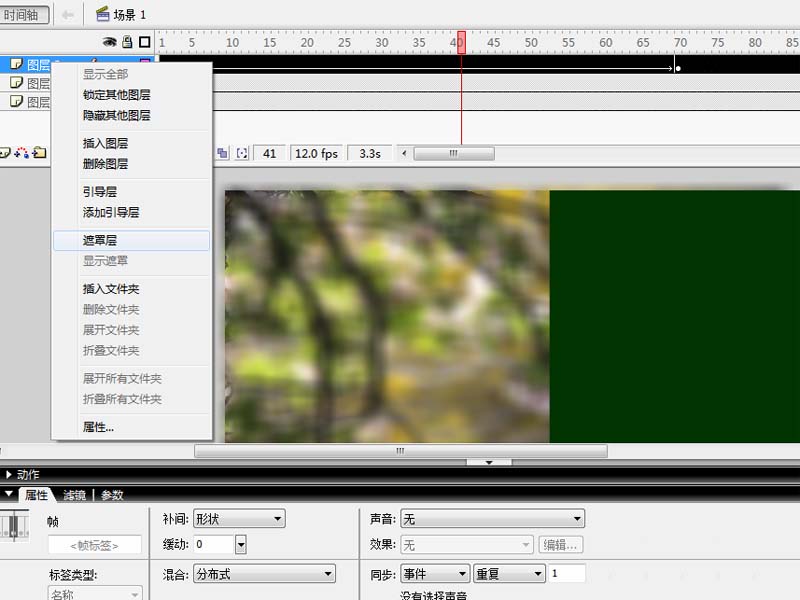800x600 pixels.
Task: Click the back arrow beside the scene name
Action: tap(68, 15)
